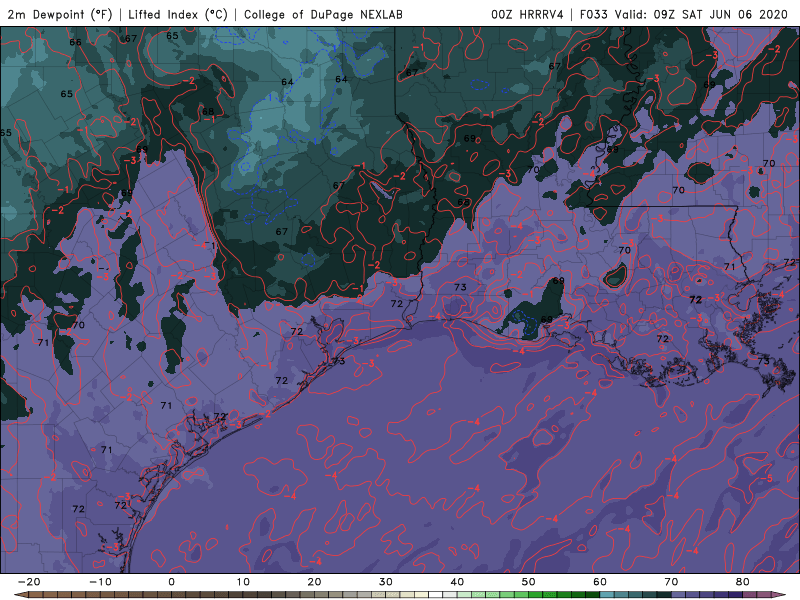The height and width of the screenshot is (600, 800).
Task: Click the '30' color scale label
Action: tap(386, 582)
